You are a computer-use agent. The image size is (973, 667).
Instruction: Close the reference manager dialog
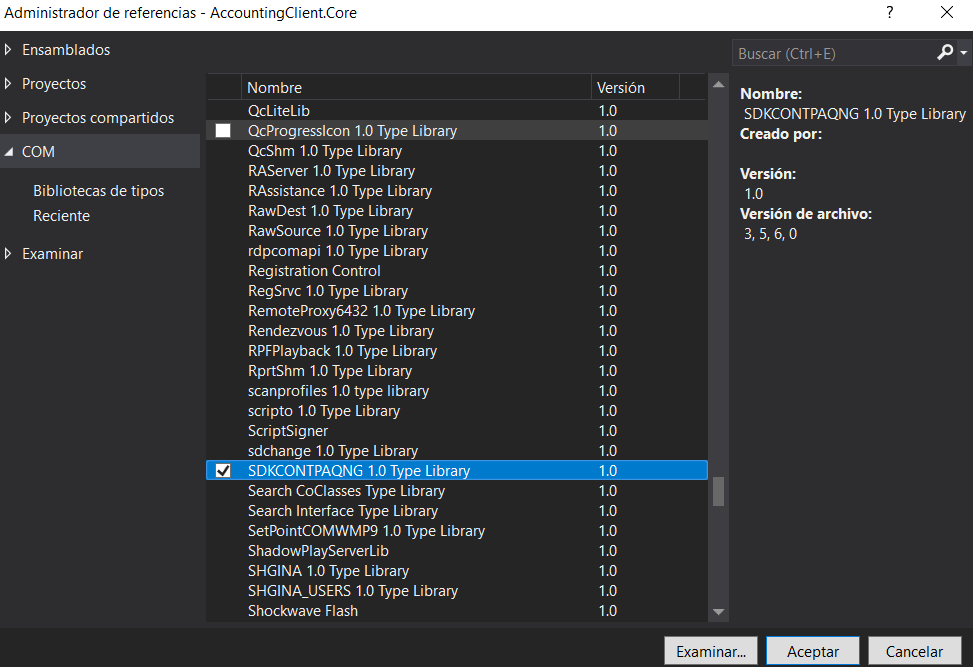click(x=946, y=12)
